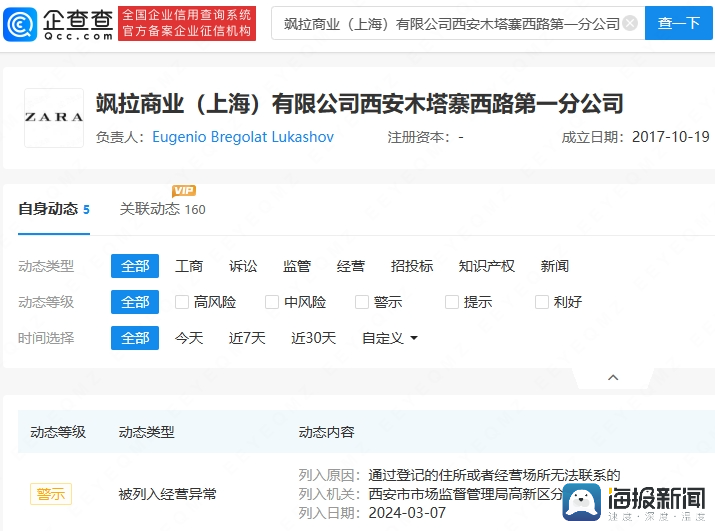Image resolution: width=715 pixels, height=531 pixels.
Task: Select 全部 in the 动态类型 row
Action: pyautogui.click(x=135, y=266)
